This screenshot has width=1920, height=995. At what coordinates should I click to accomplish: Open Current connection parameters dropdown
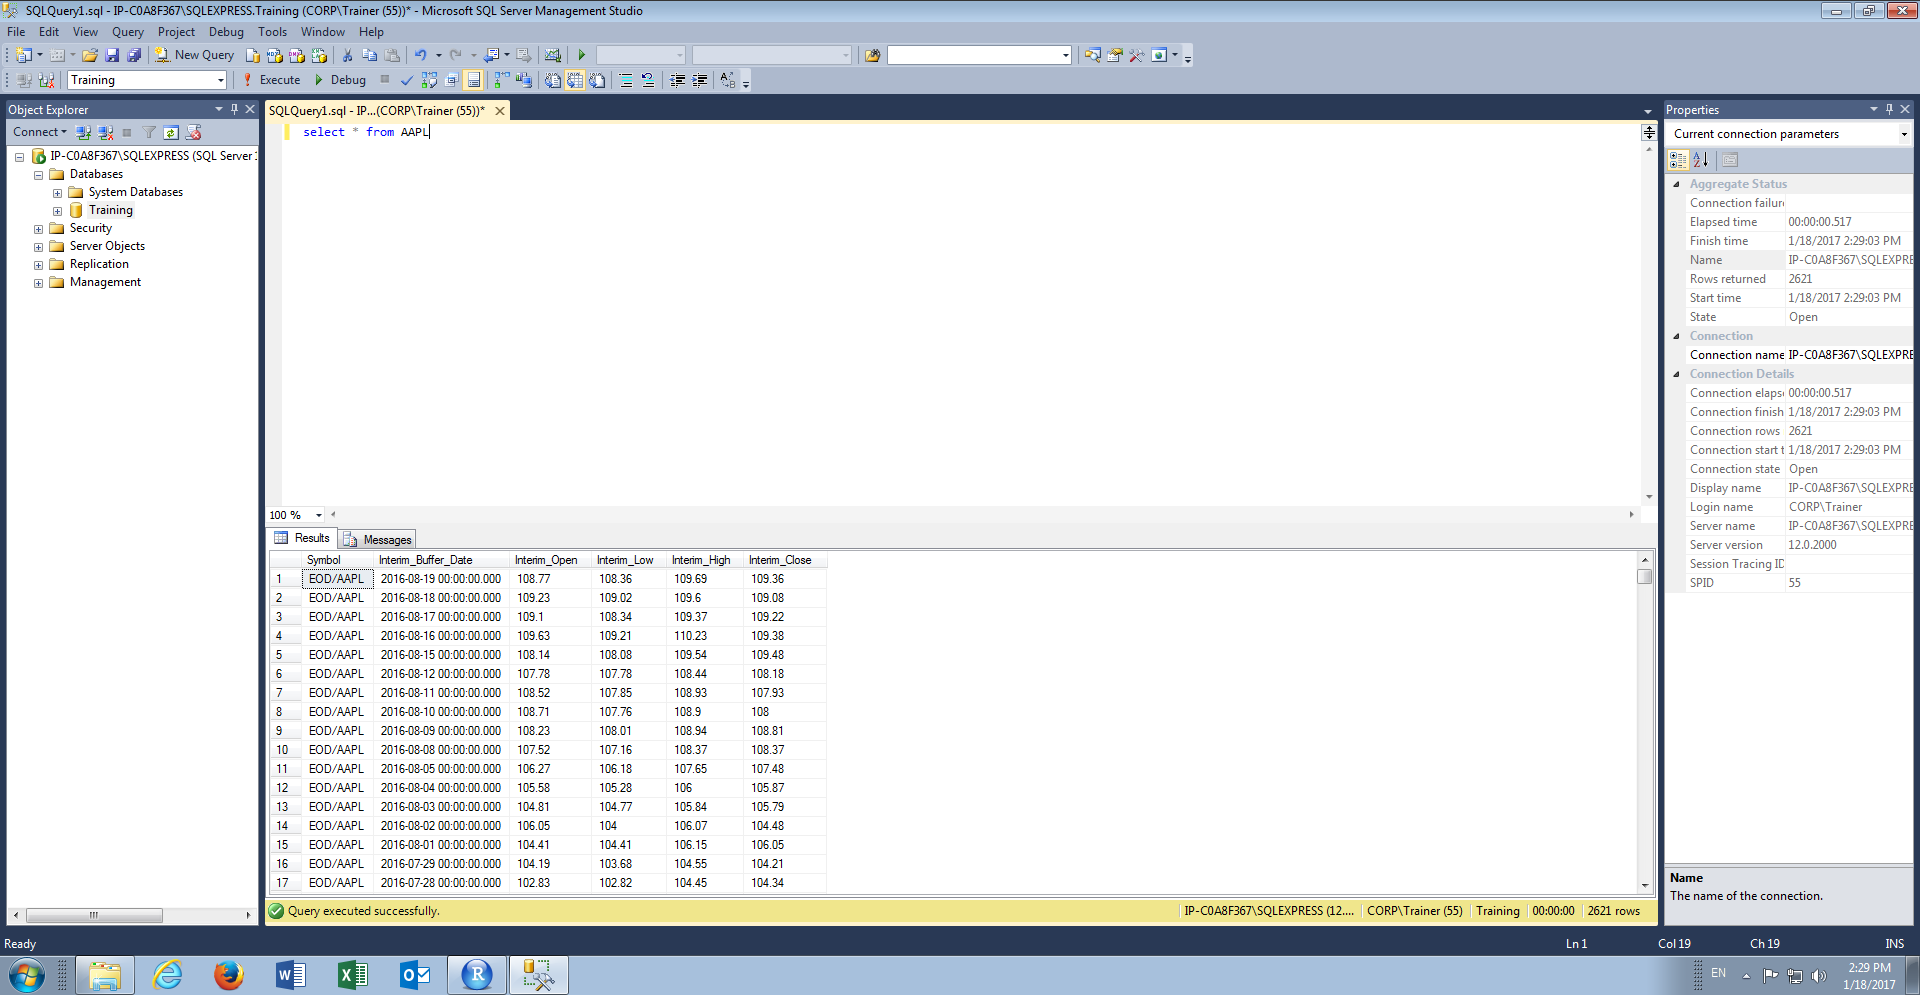tap(1903, 134)
